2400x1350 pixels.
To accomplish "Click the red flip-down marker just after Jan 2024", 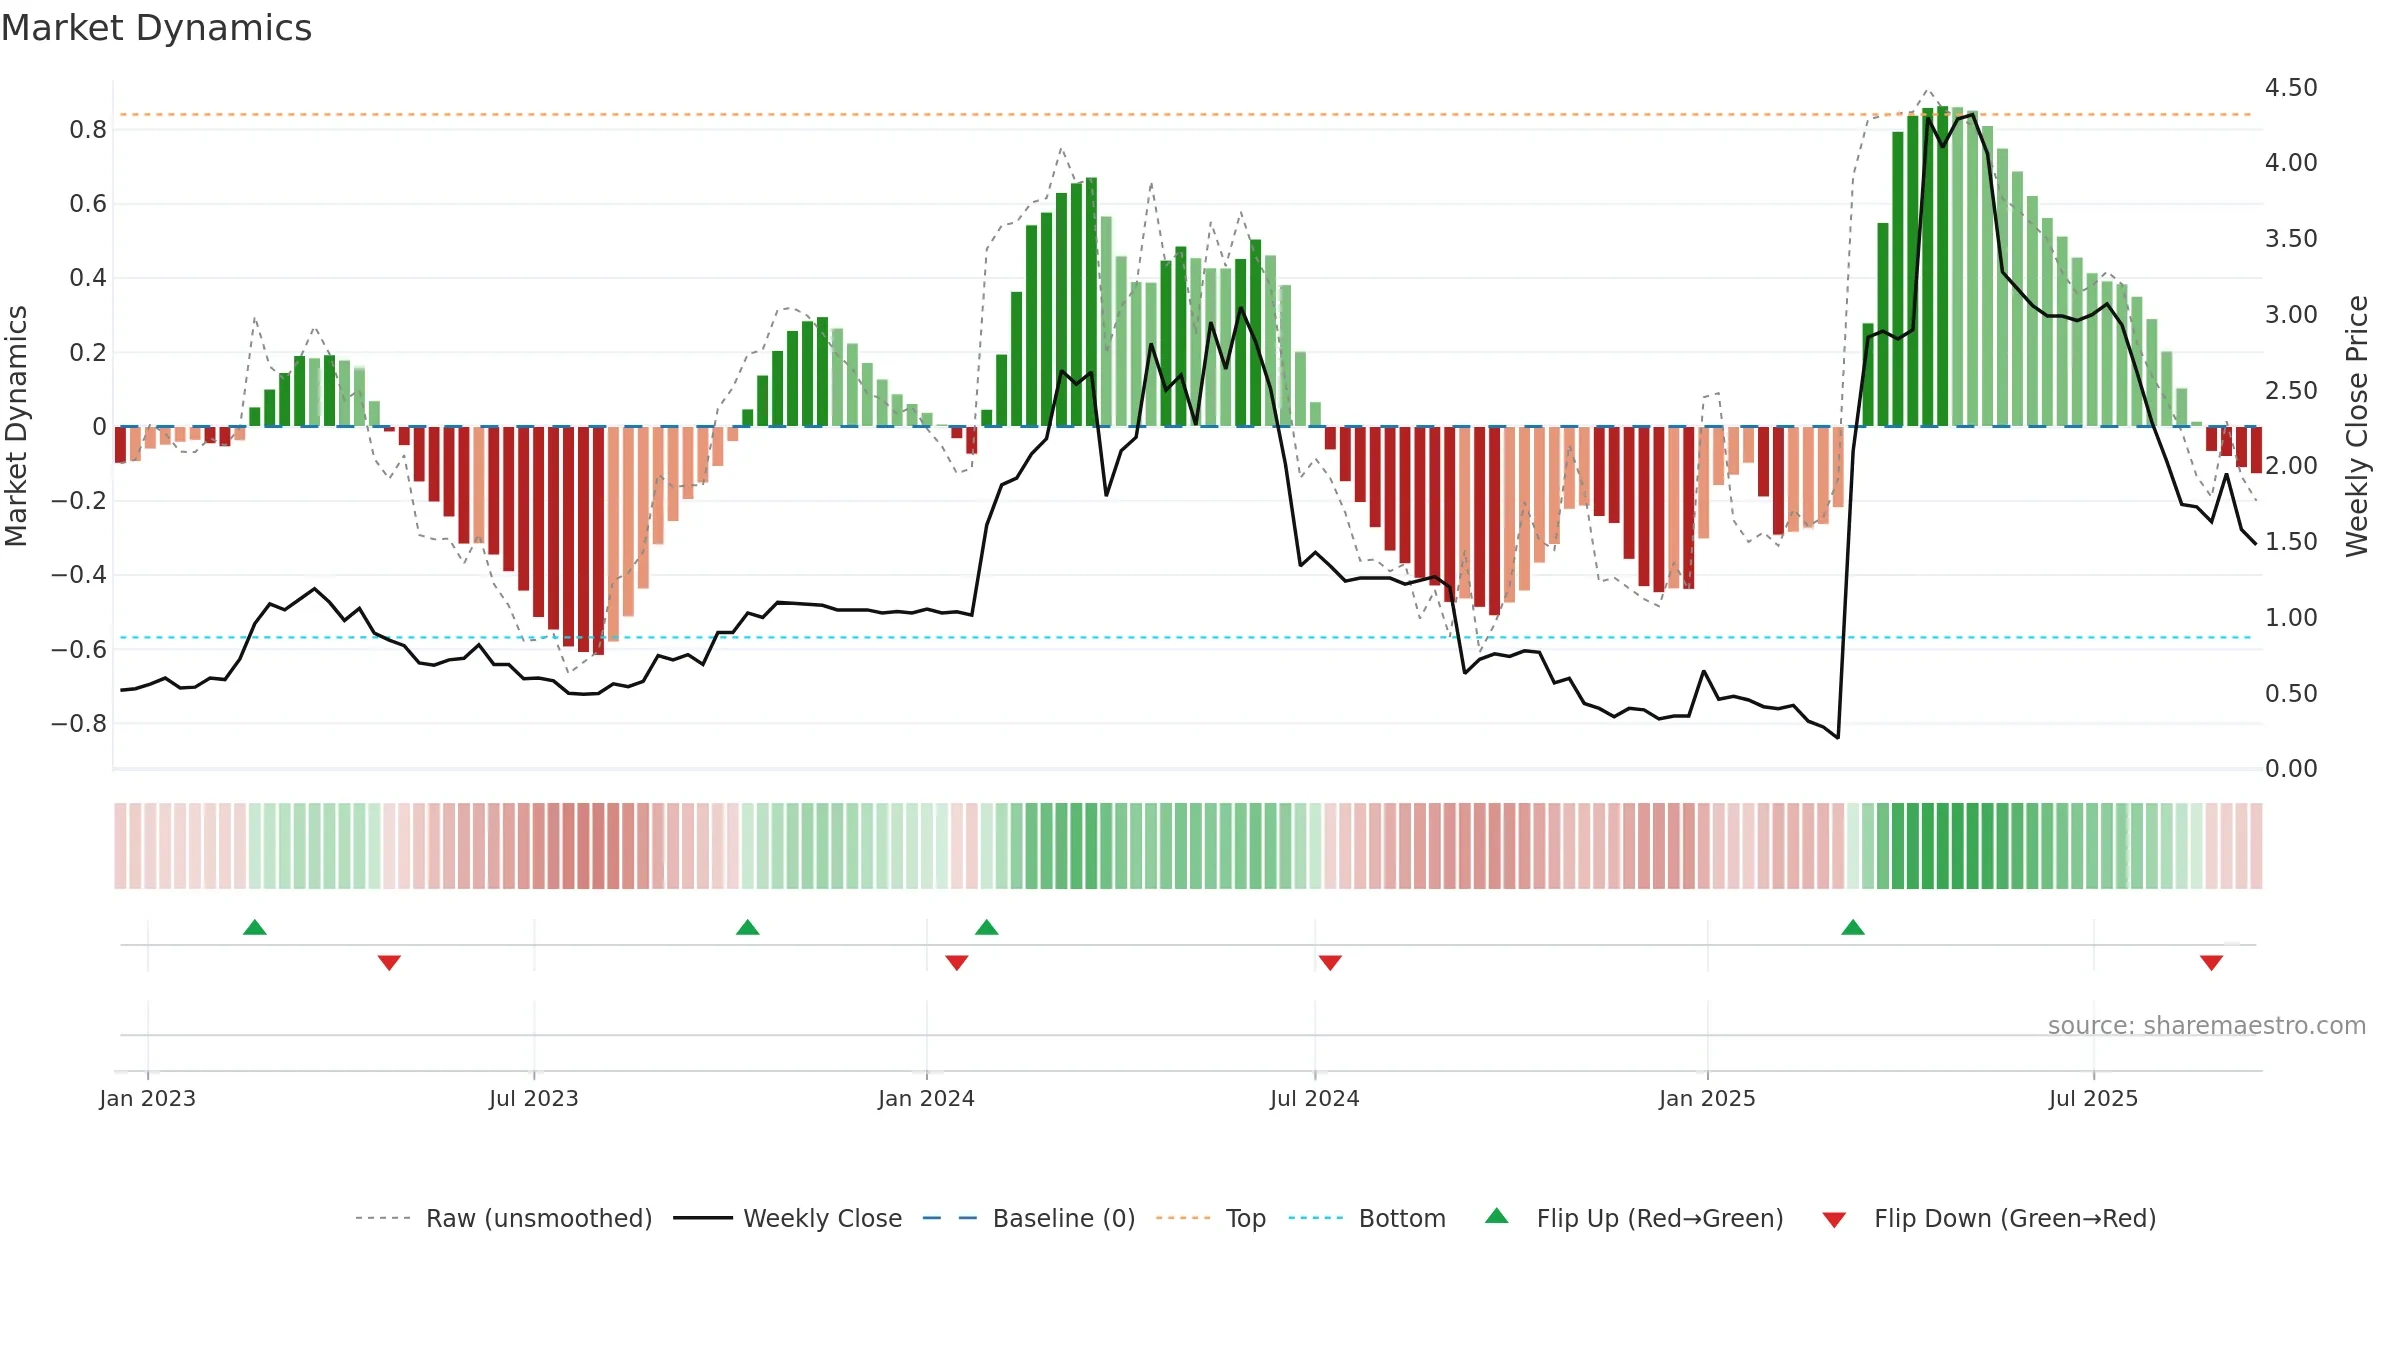I will tap(957, 962).
